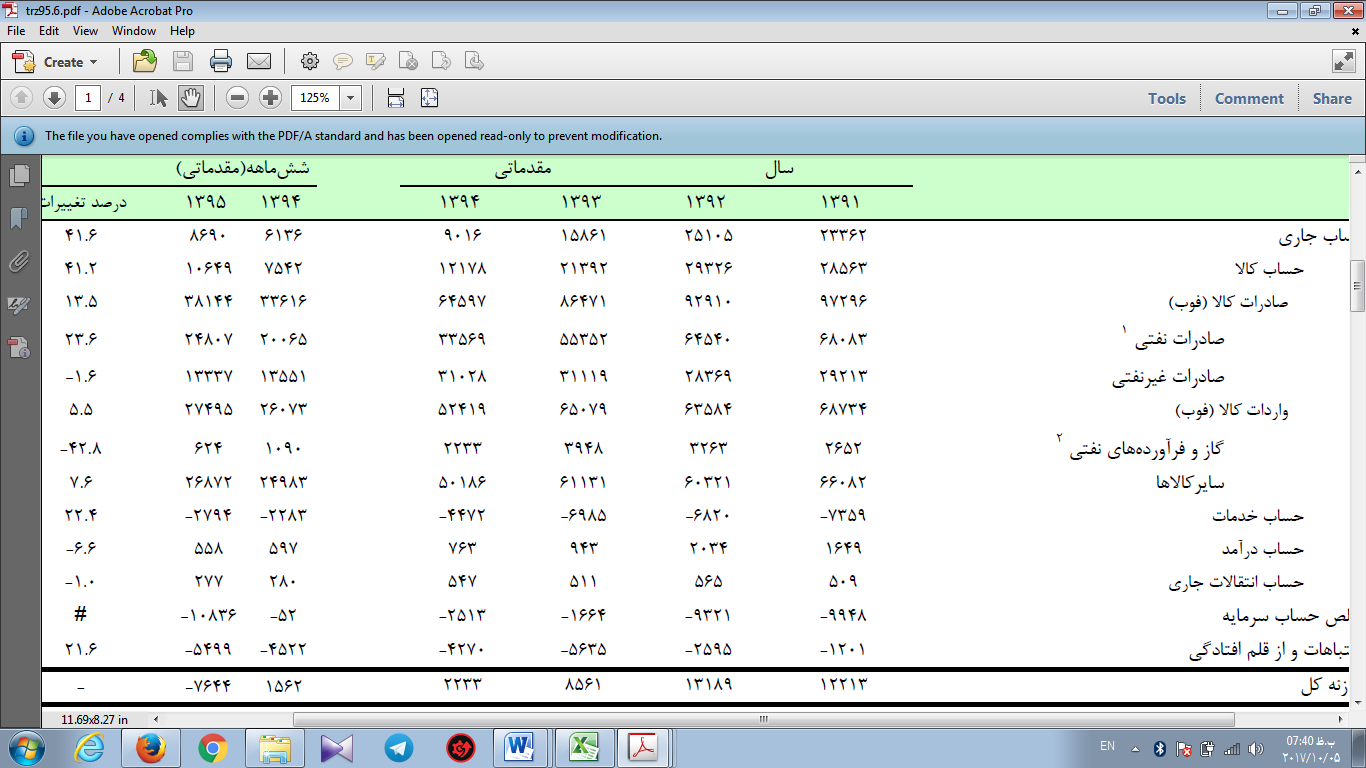Open the zoom level dropdown arrow
This screenshot has height=768, width=1366.
click(x=351, y=97)
